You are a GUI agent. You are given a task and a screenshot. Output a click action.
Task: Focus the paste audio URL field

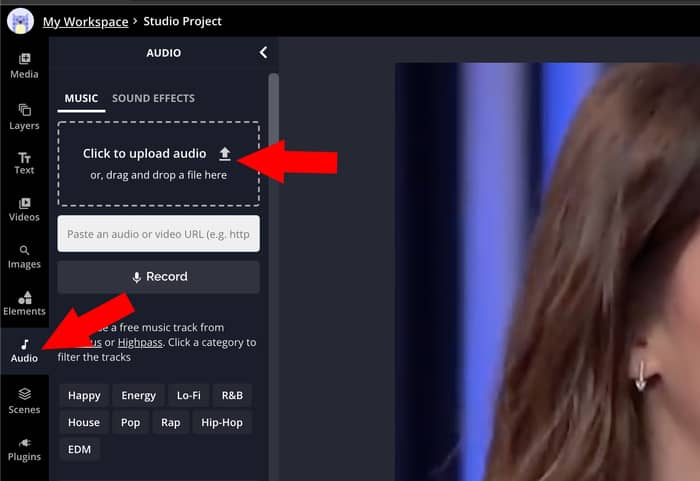(x=158, y=234)
